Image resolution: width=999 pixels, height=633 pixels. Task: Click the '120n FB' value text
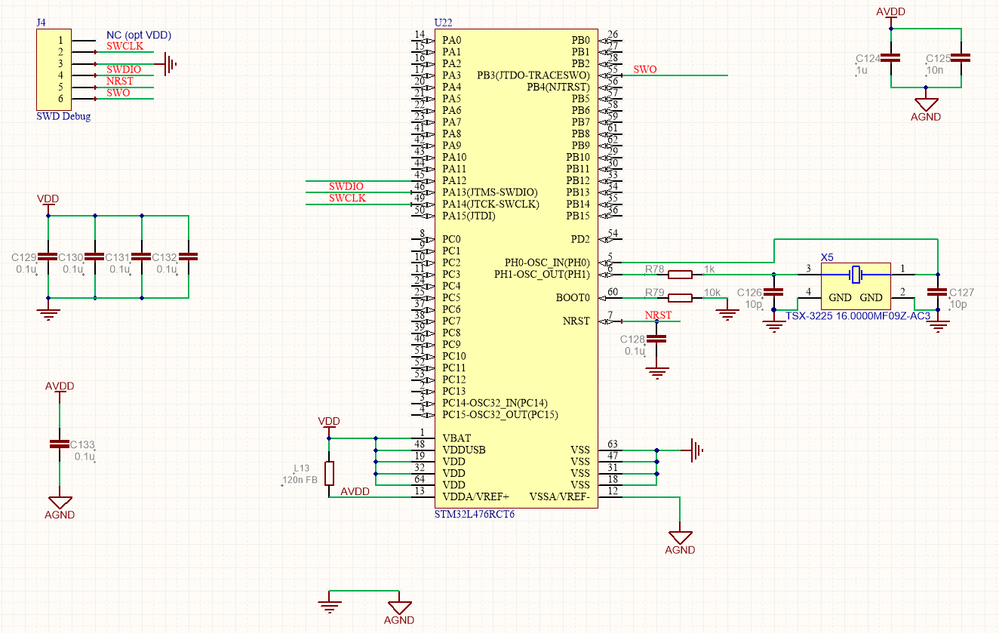click(300, 480)
